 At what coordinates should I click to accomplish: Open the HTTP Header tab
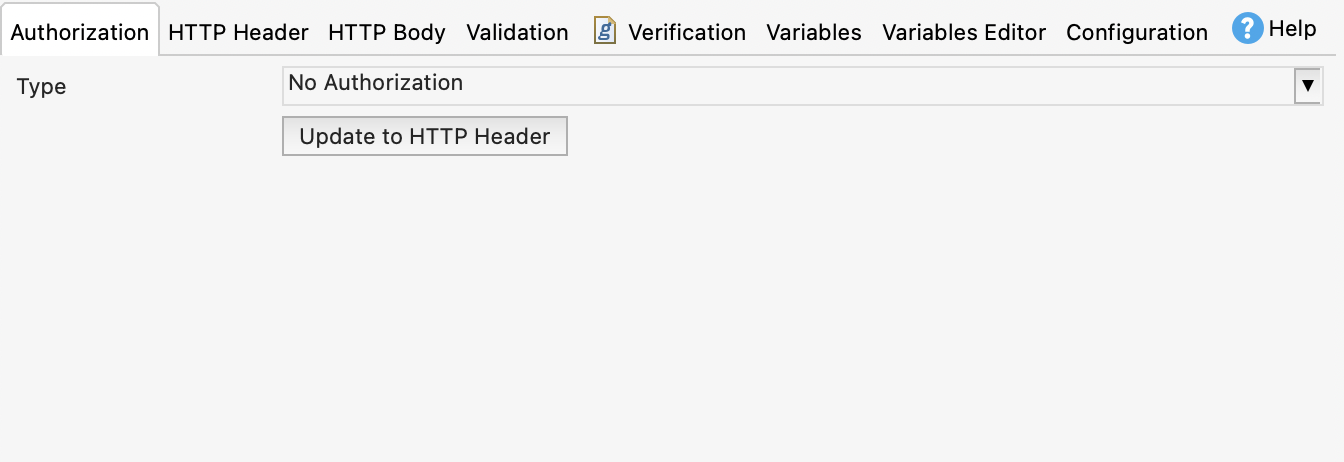coord(238,32)
